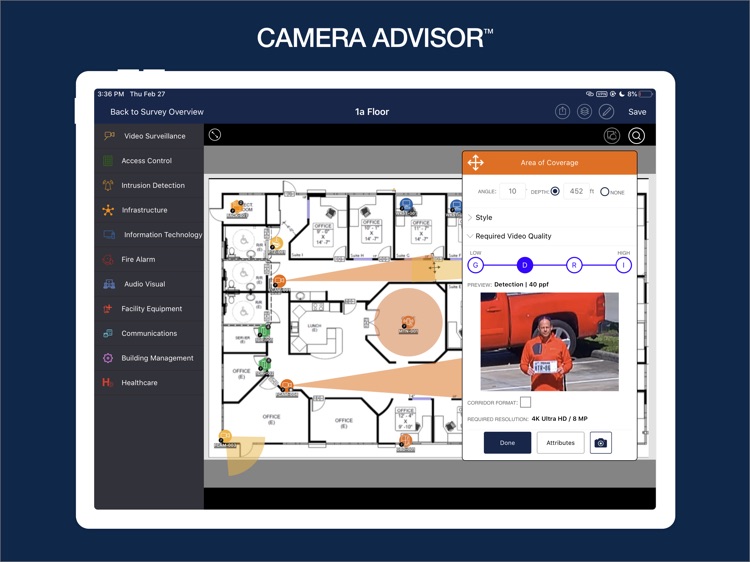The width and height of the screenshot is (750, 562).
Task: Click the Information Technology monitor icon
Action: (x=109, y=234)
